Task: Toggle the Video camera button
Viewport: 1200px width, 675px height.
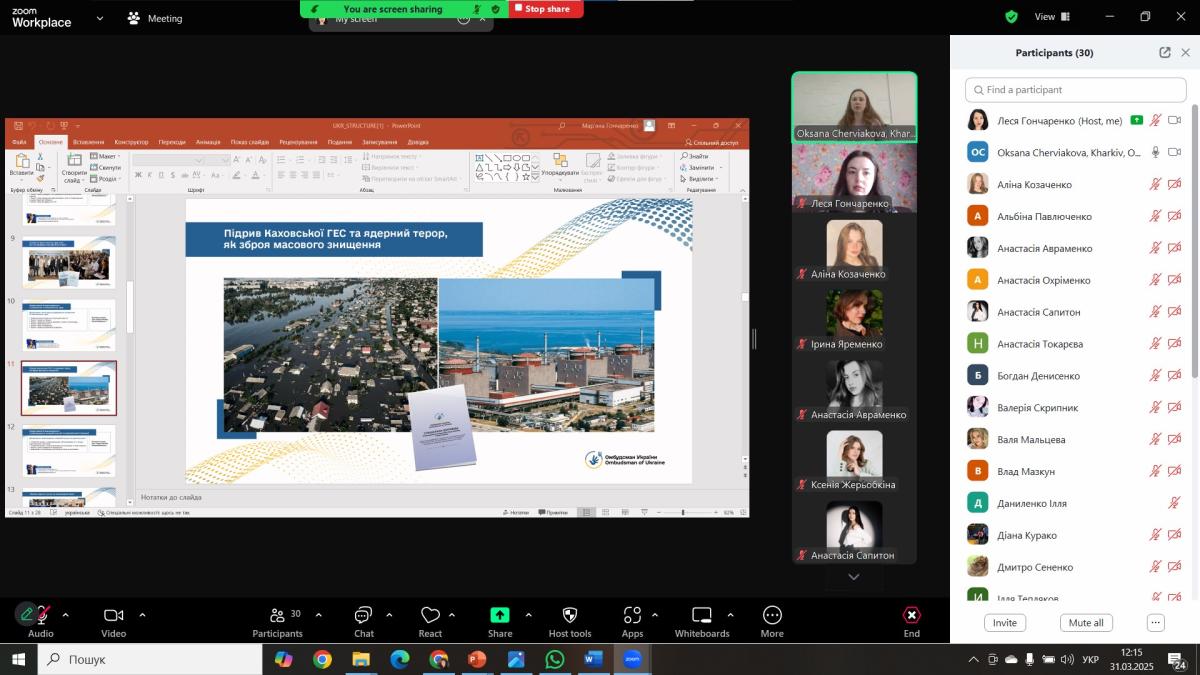Action: 114,615
